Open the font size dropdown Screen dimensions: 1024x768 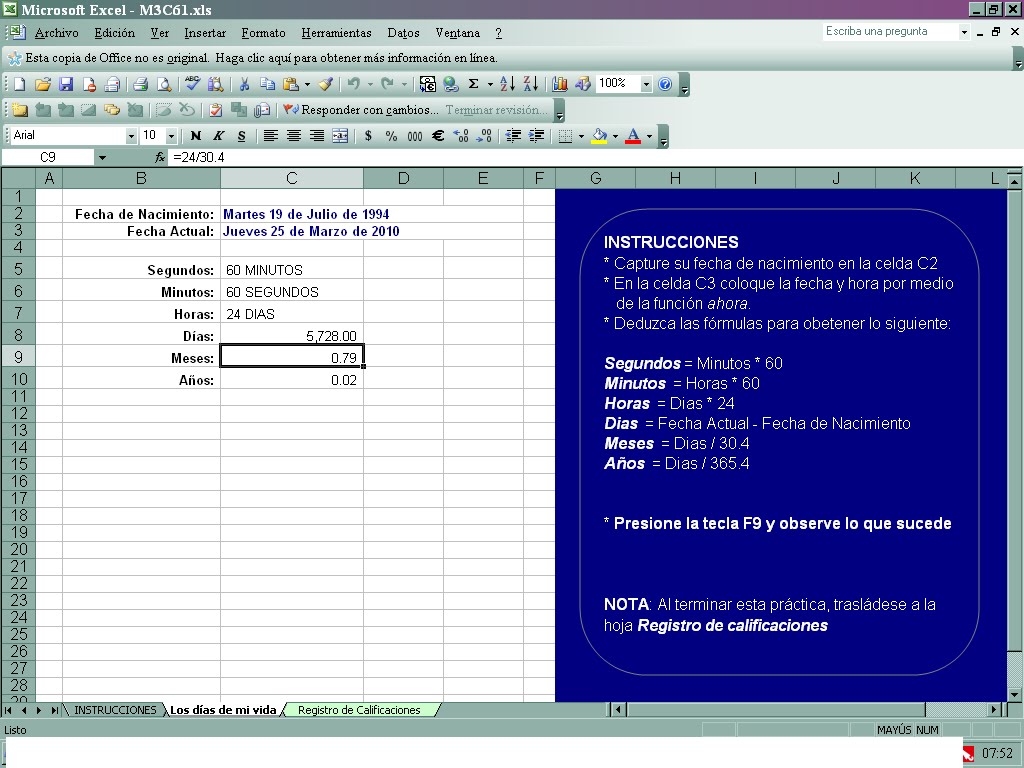point(170,136)
